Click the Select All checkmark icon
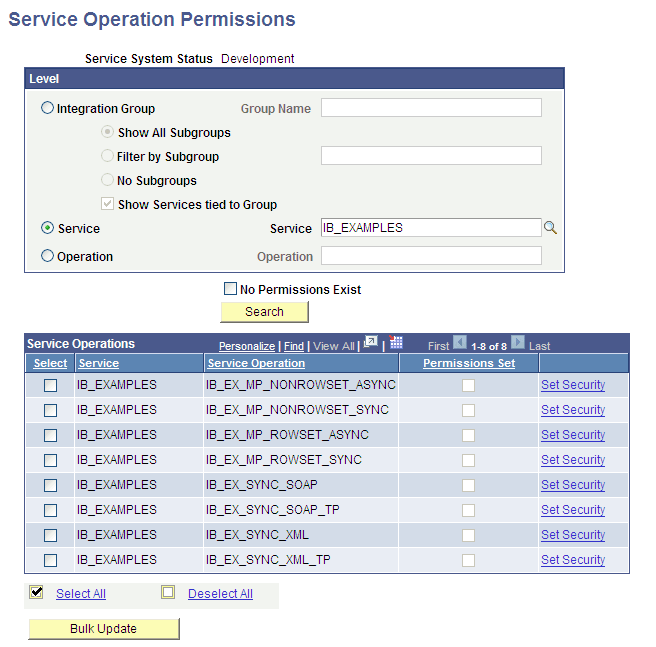 [x=36, y=592]
